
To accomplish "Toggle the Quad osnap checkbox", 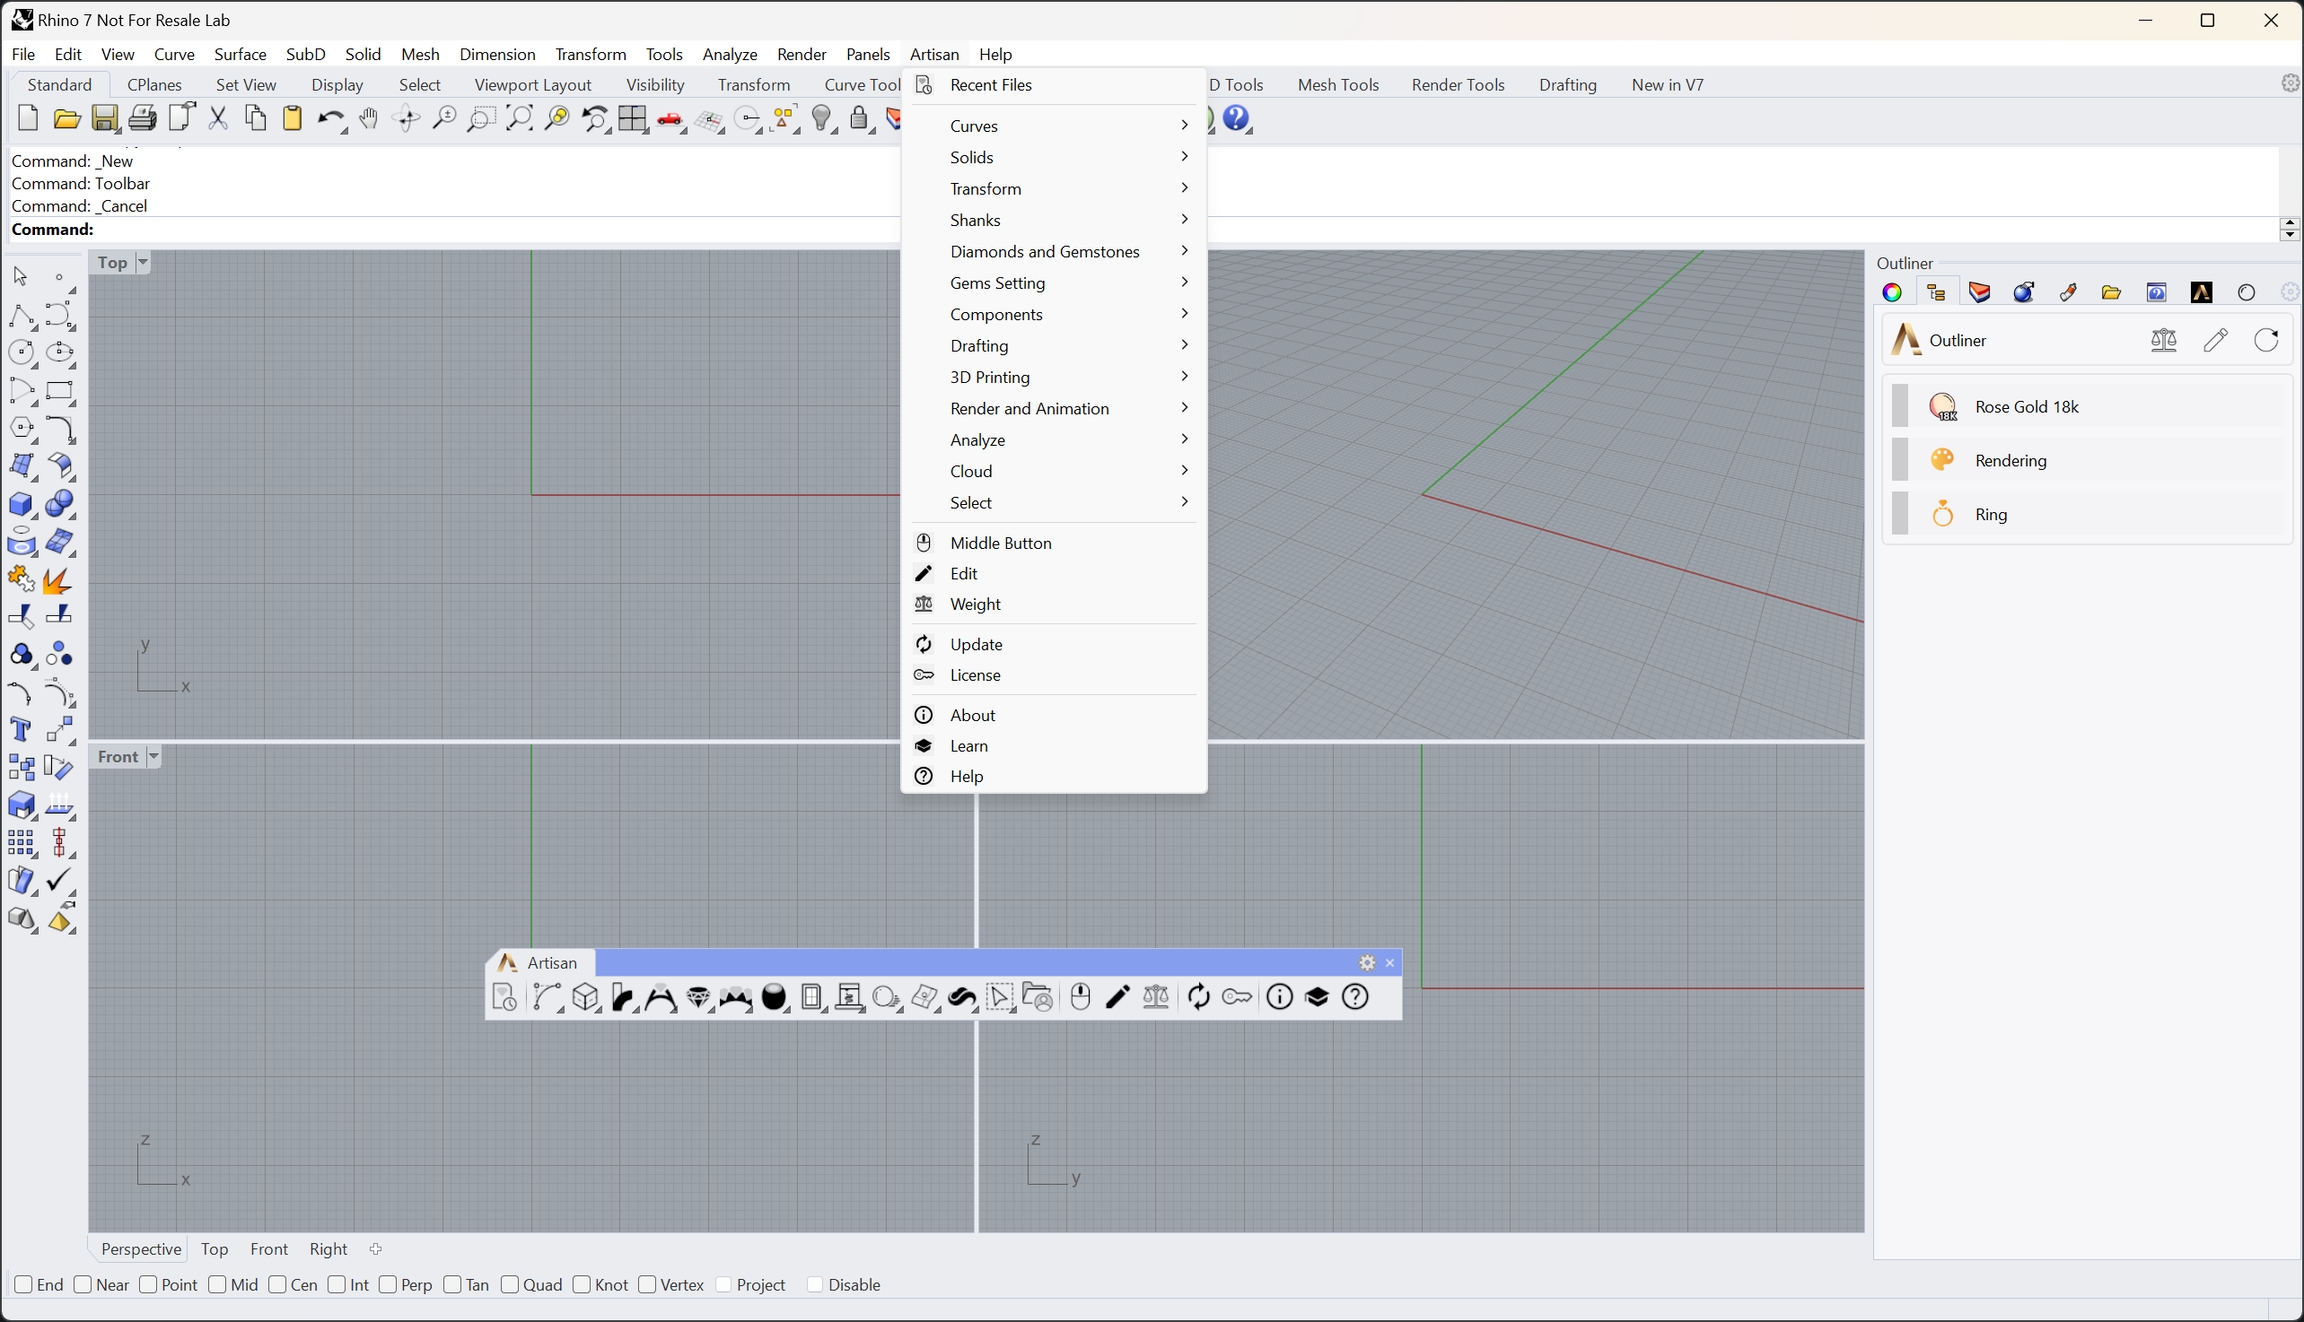I will pos(510,1285).
